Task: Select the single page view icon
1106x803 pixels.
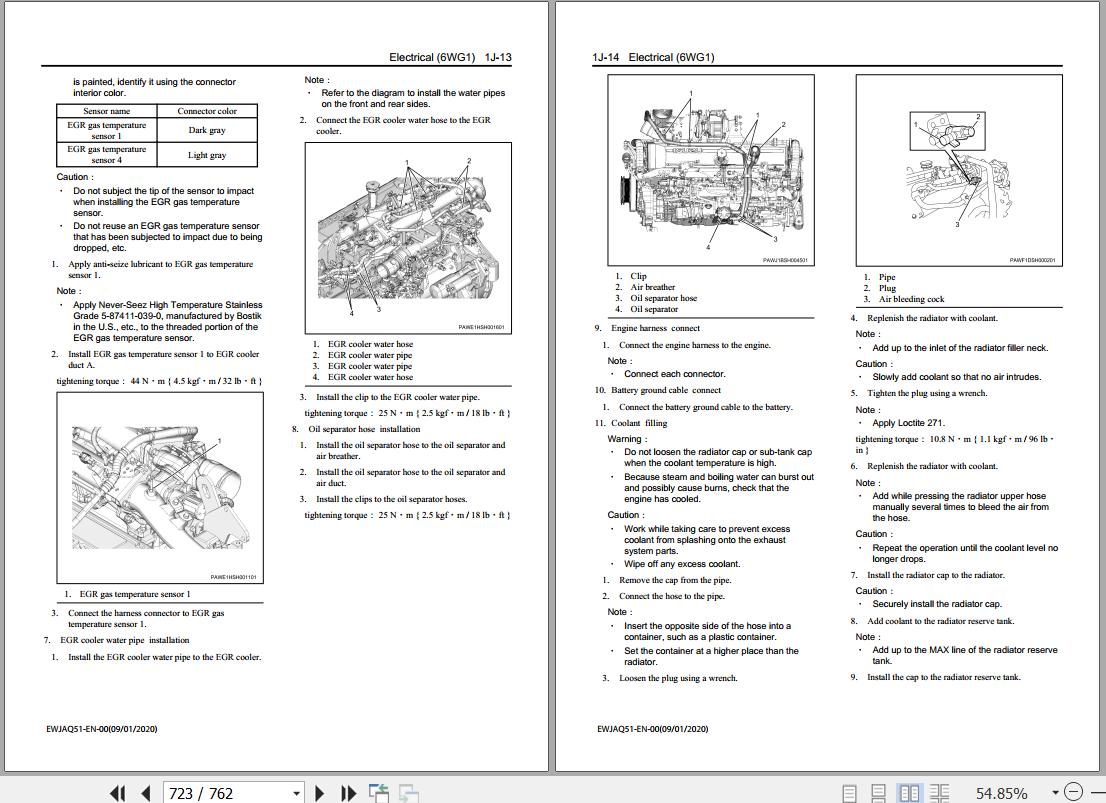Action: click(851, 792)
